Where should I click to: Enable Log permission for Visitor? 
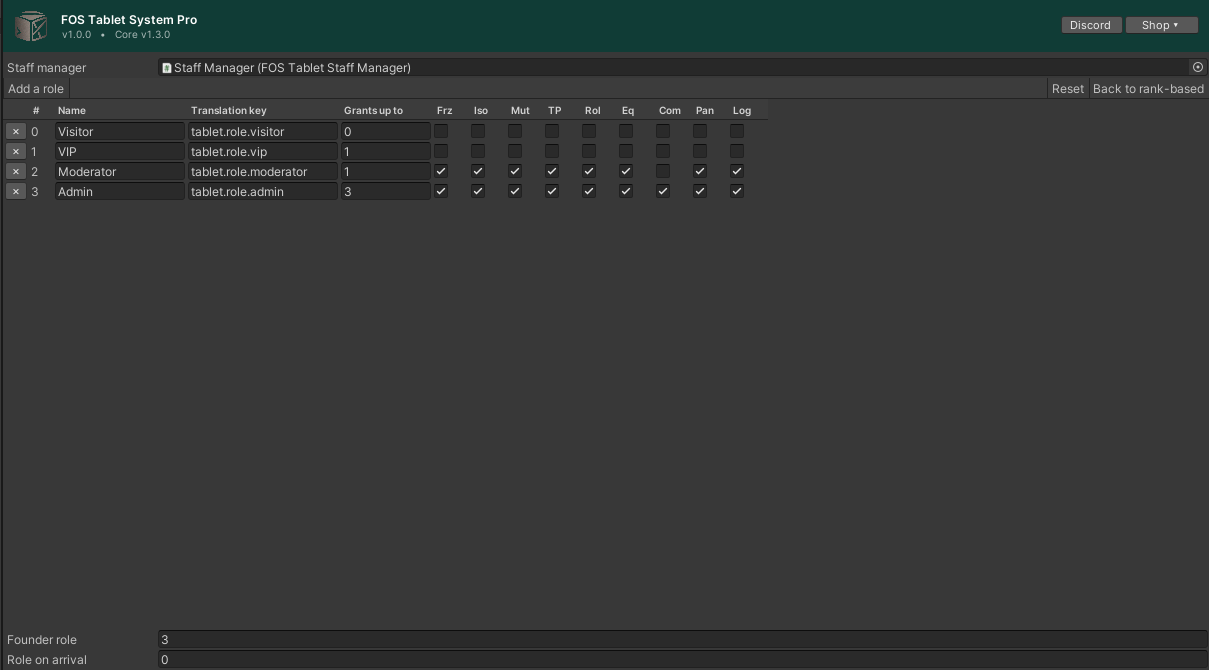point(737,131)
